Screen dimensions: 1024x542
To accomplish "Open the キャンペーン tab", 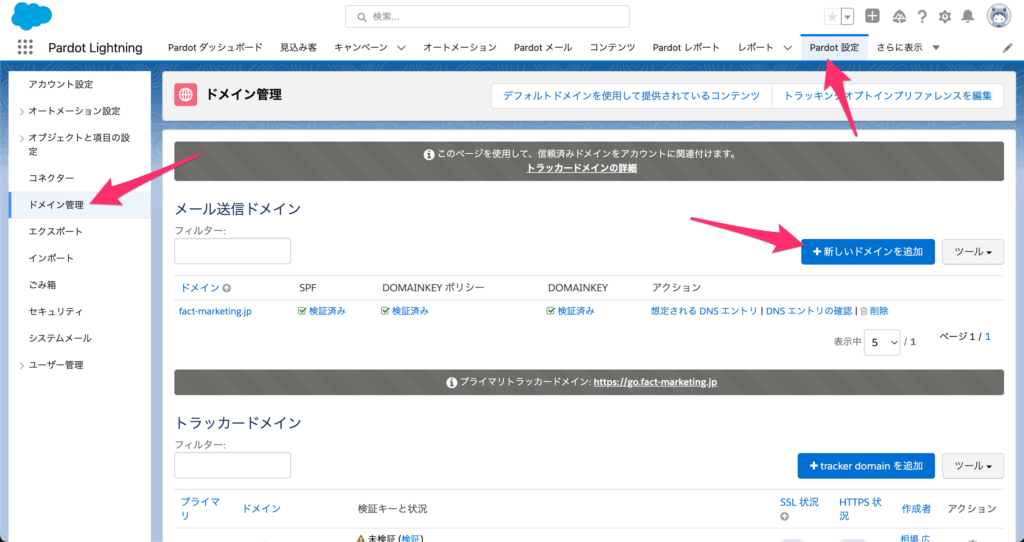I will click(x=360, y=47).
